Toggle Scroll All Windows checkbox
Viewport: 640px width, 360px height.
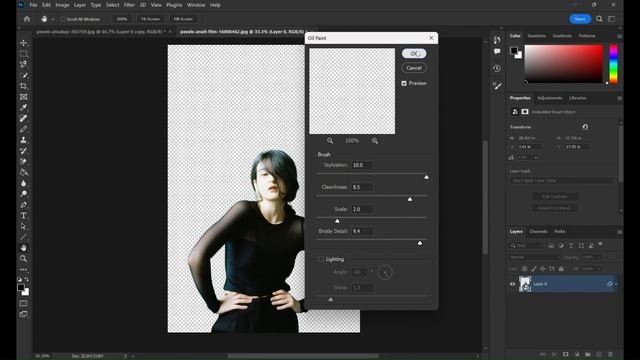pyautogui.click(x=63, y=19)
